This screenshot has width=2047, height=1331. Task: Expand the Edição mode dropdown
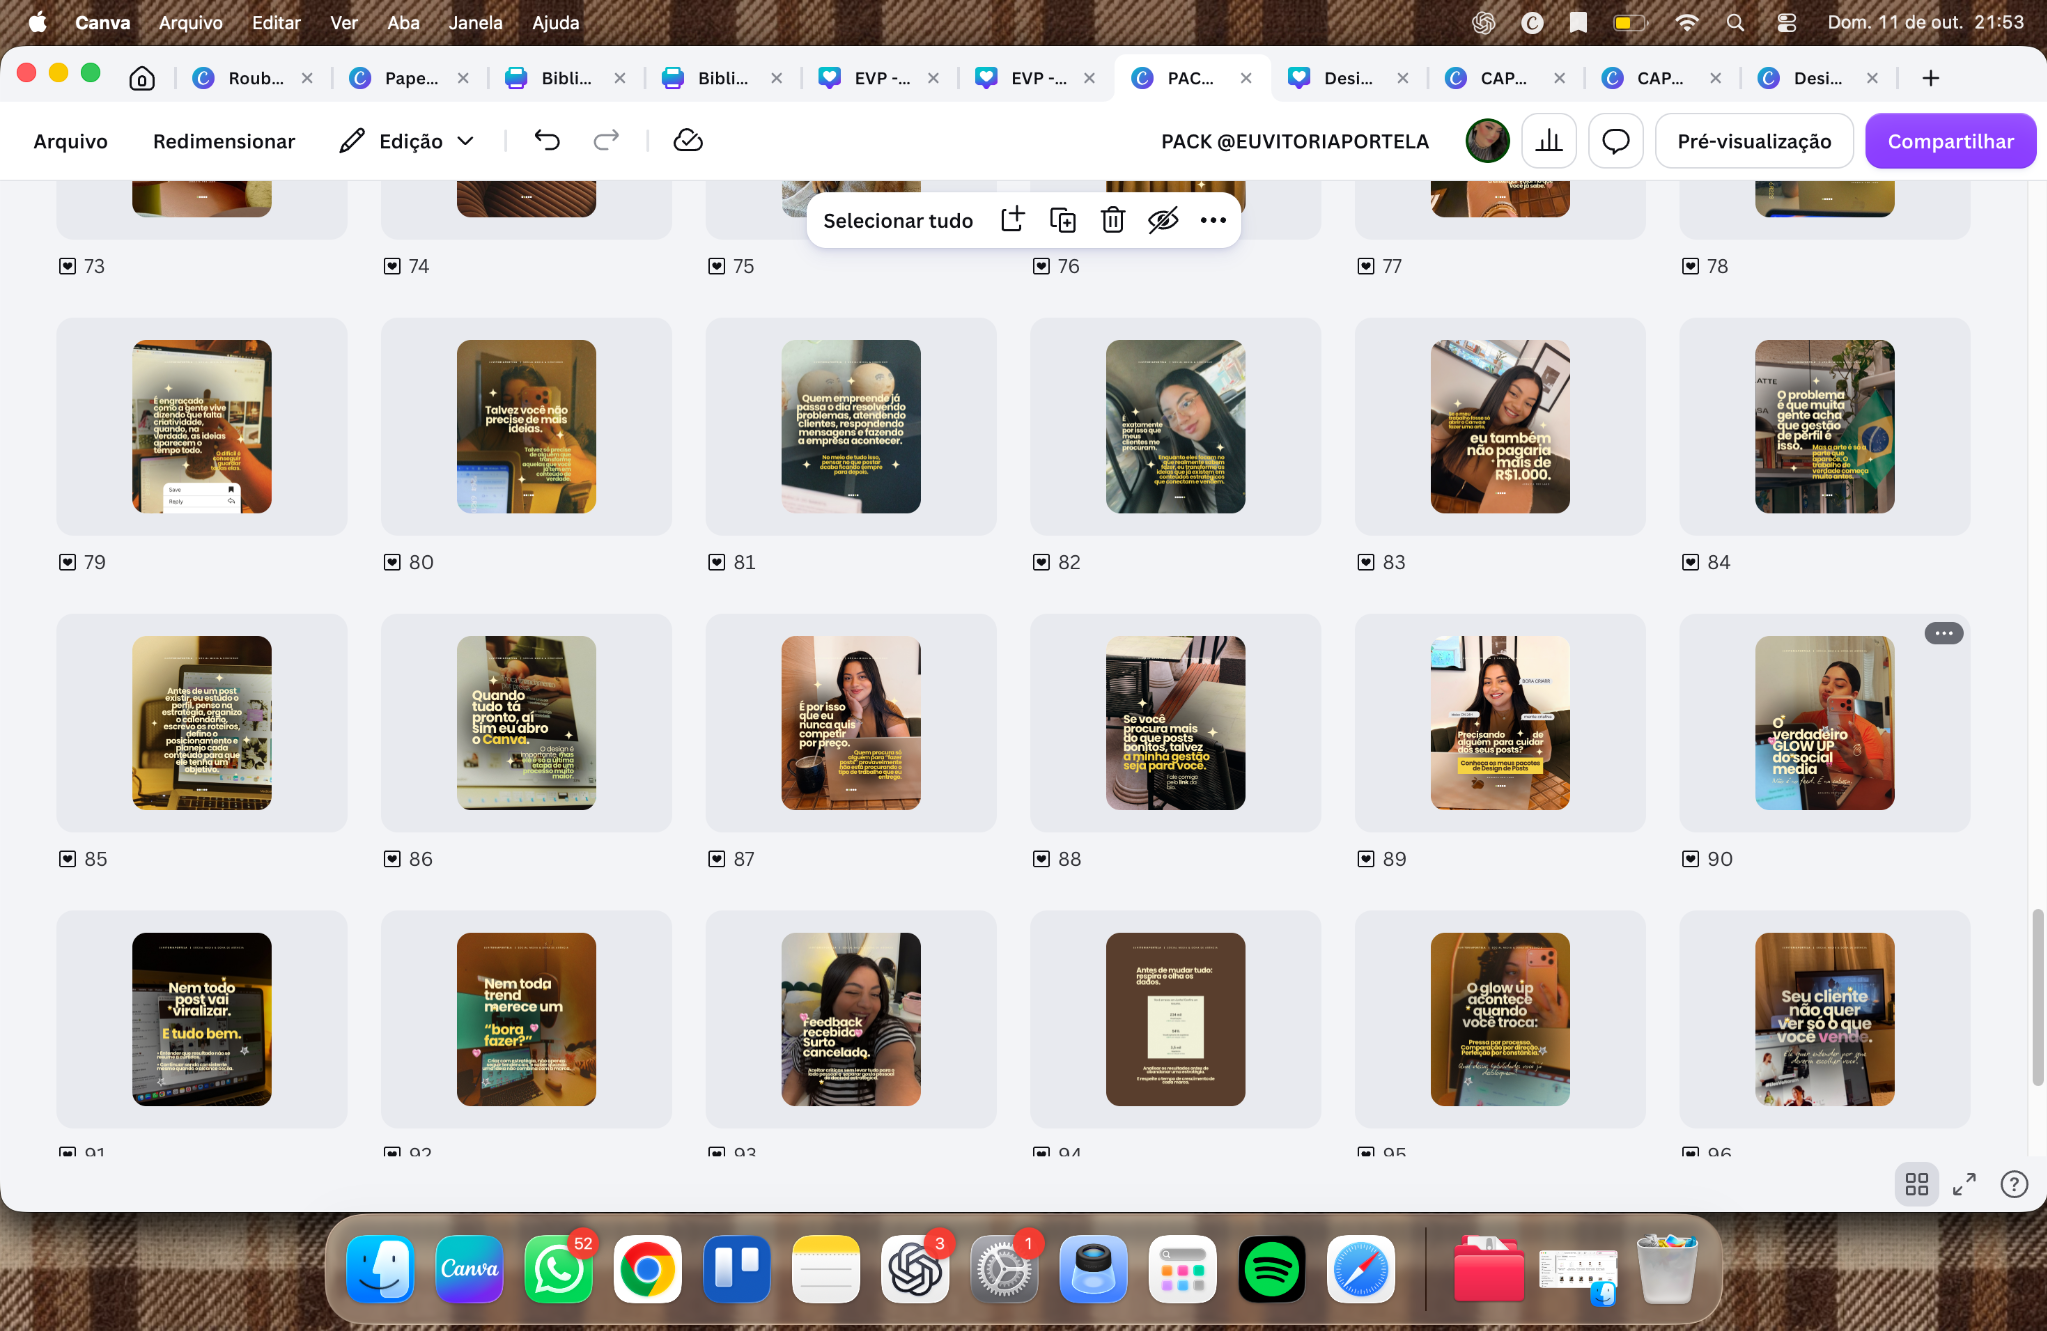pyautogui.click(x=407, y=141)
